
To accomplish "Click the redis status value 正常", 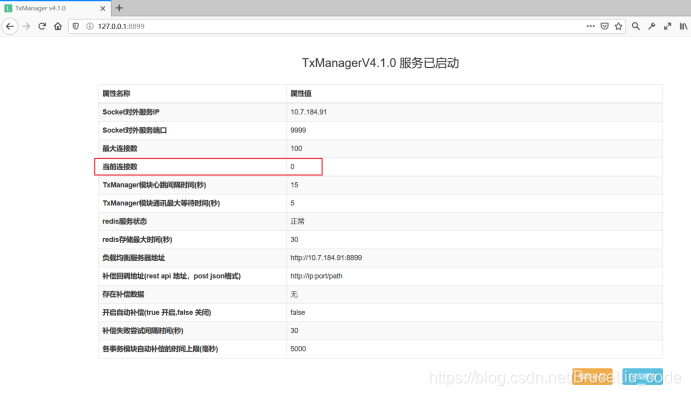I will (x=297, y=221).
